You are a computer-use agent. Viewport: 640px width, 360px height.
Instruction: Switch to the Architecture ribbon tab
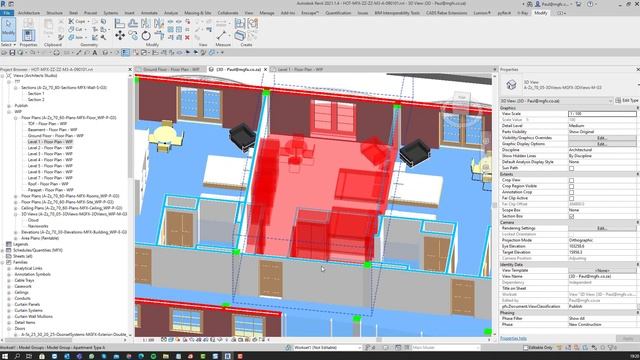pyautogui.click(x=29, y=13)
